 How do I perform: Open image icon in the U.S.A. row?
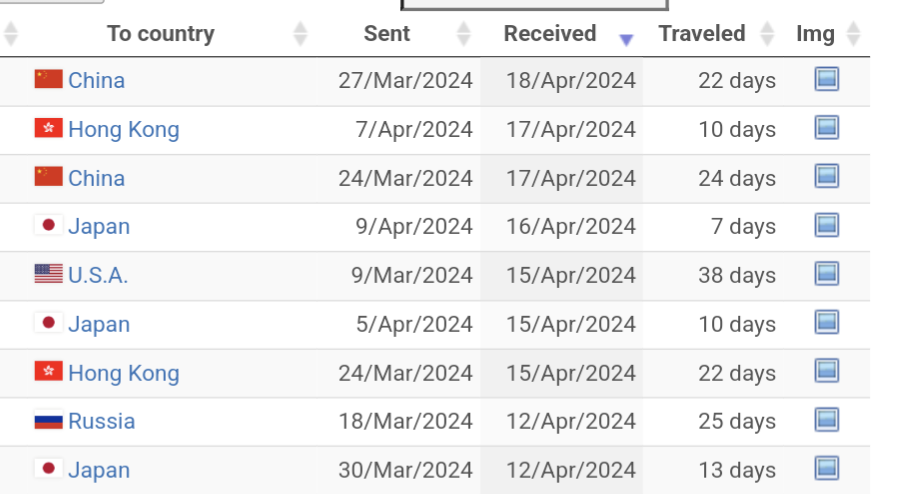(x=826, y=274)
